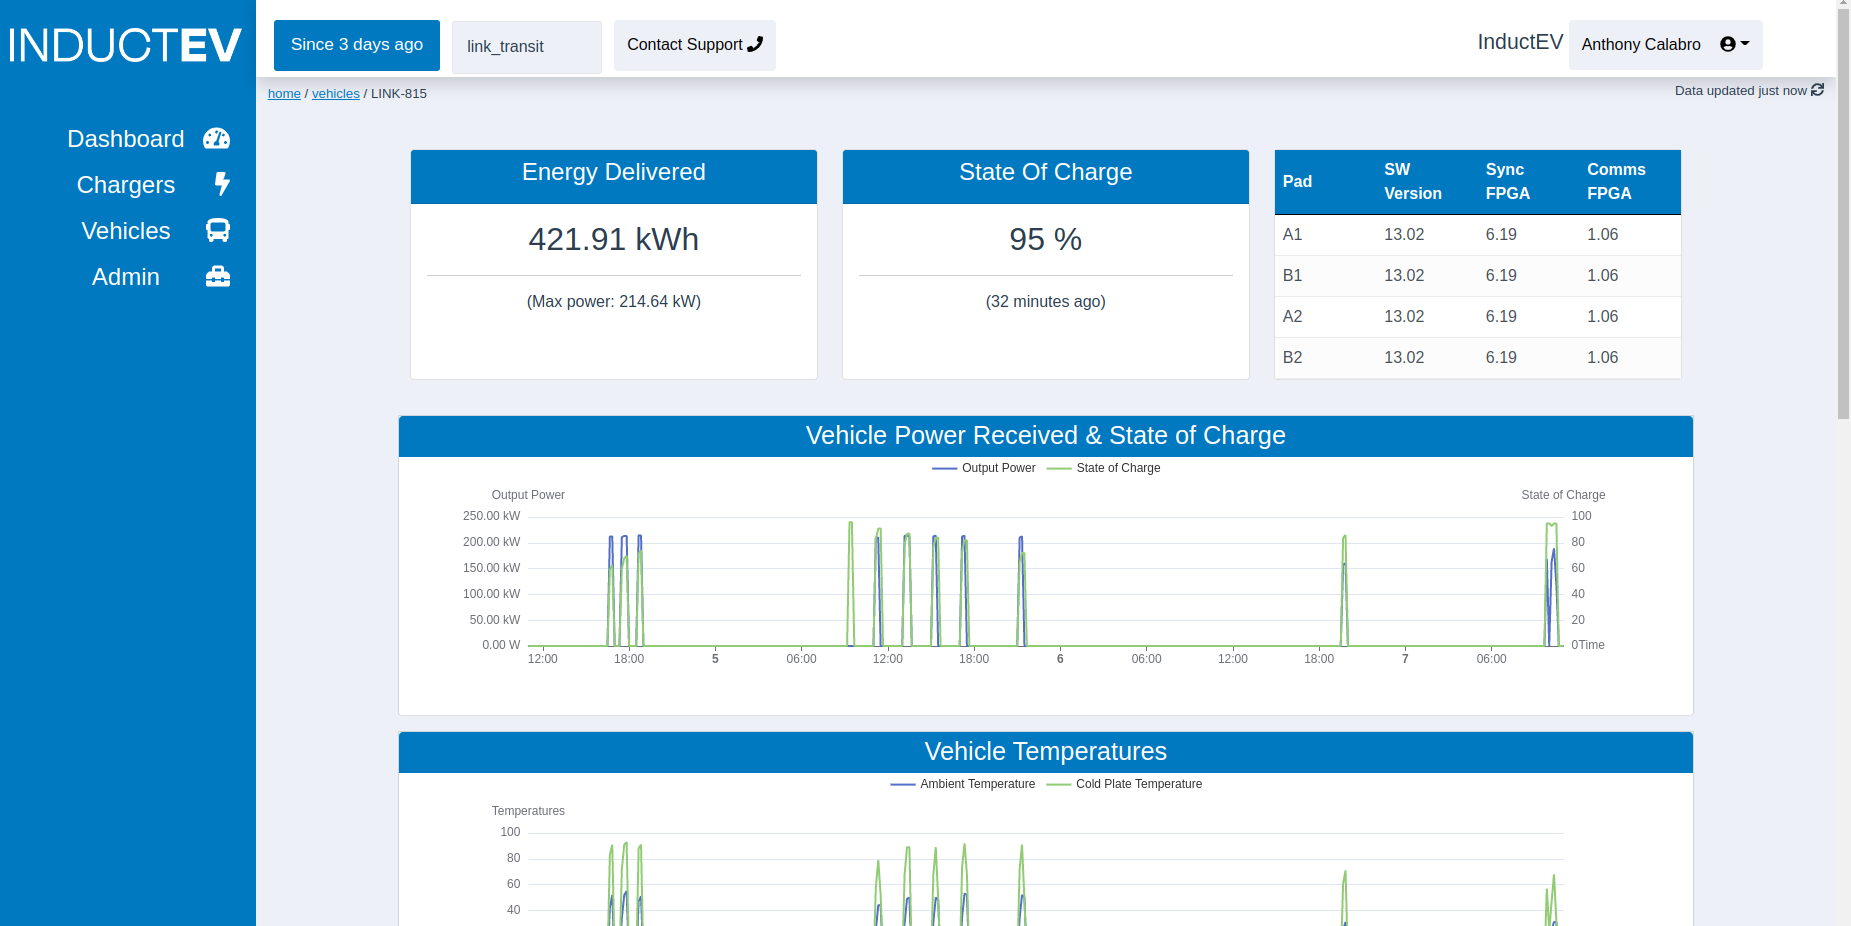Open the link_transit fleet selector

(526, 46)
